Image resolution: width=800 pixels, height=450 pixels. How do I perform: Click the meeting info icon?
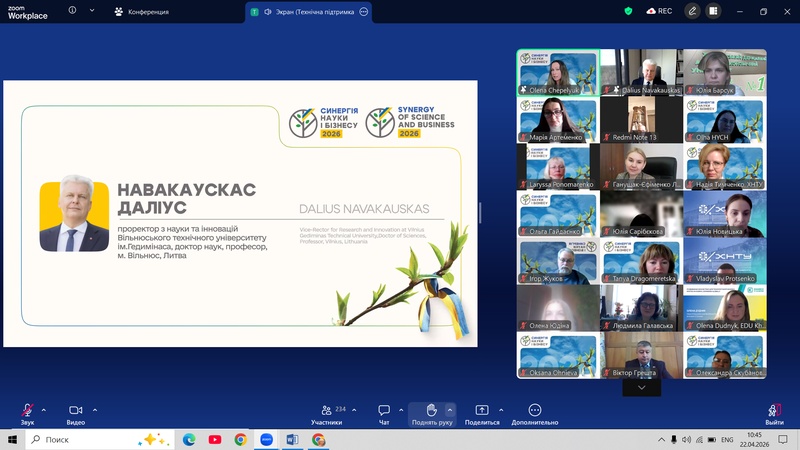pos(72,10)
